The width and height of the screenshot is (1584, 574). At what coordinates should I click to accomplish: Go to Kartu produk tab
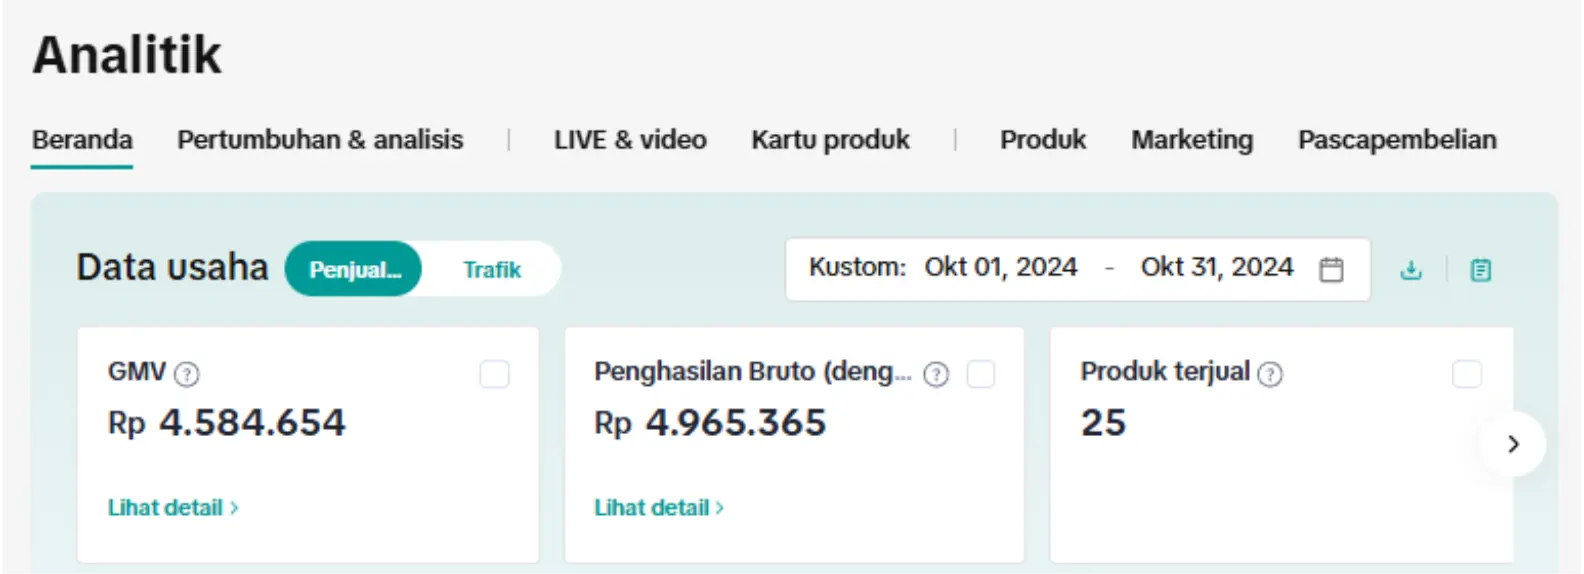click(x=830, y=140)
